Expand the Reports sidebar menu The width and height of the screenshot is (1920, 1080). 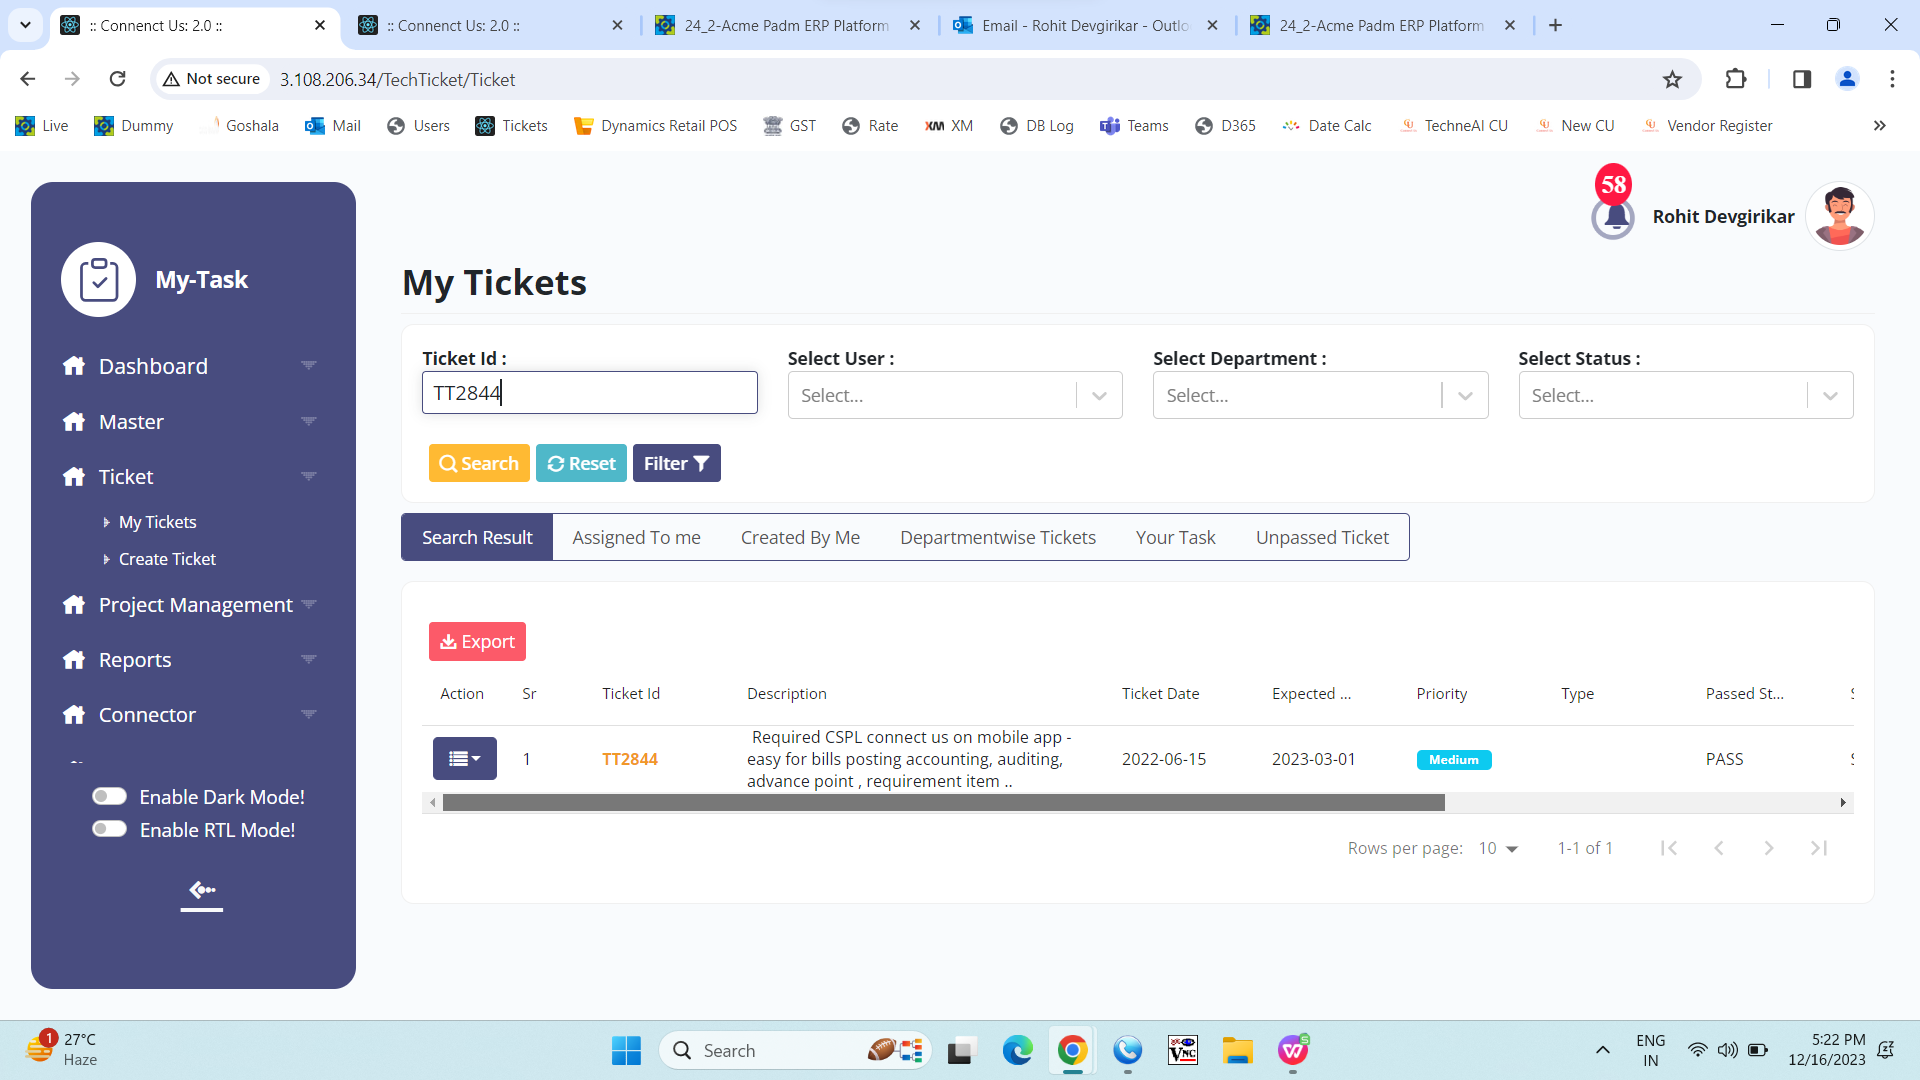pos(189,660)
